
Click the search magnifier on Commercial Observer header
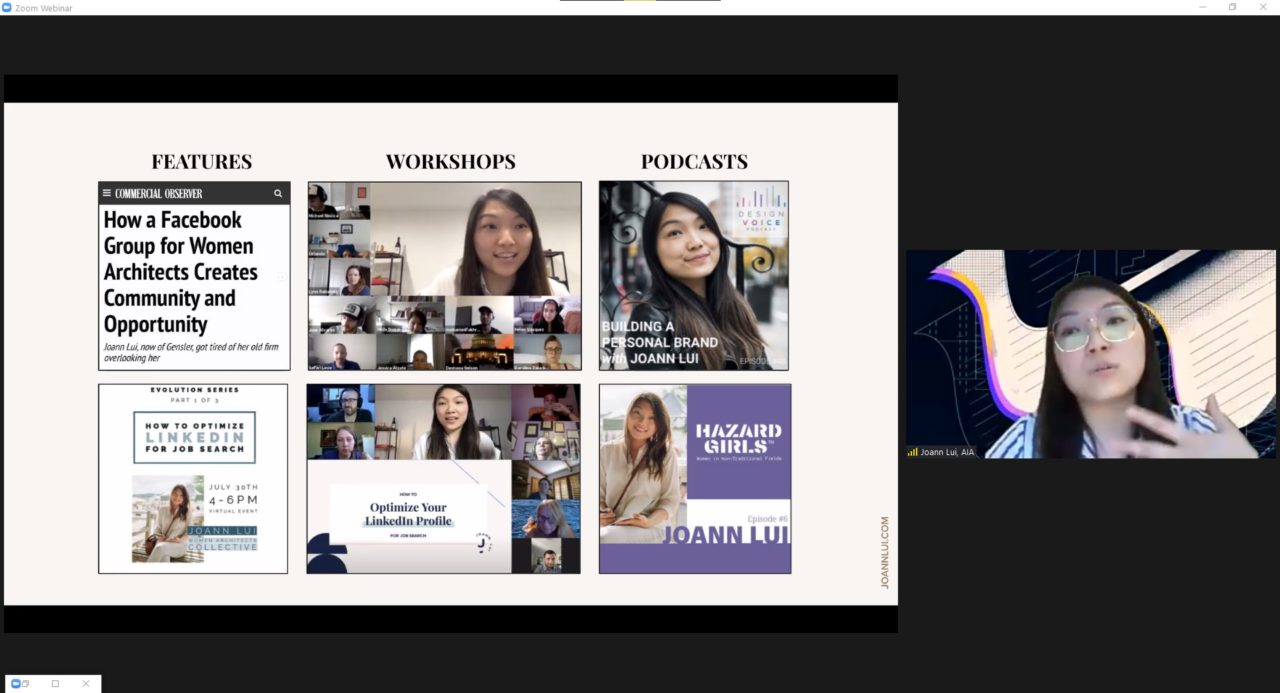coord(278,193)
